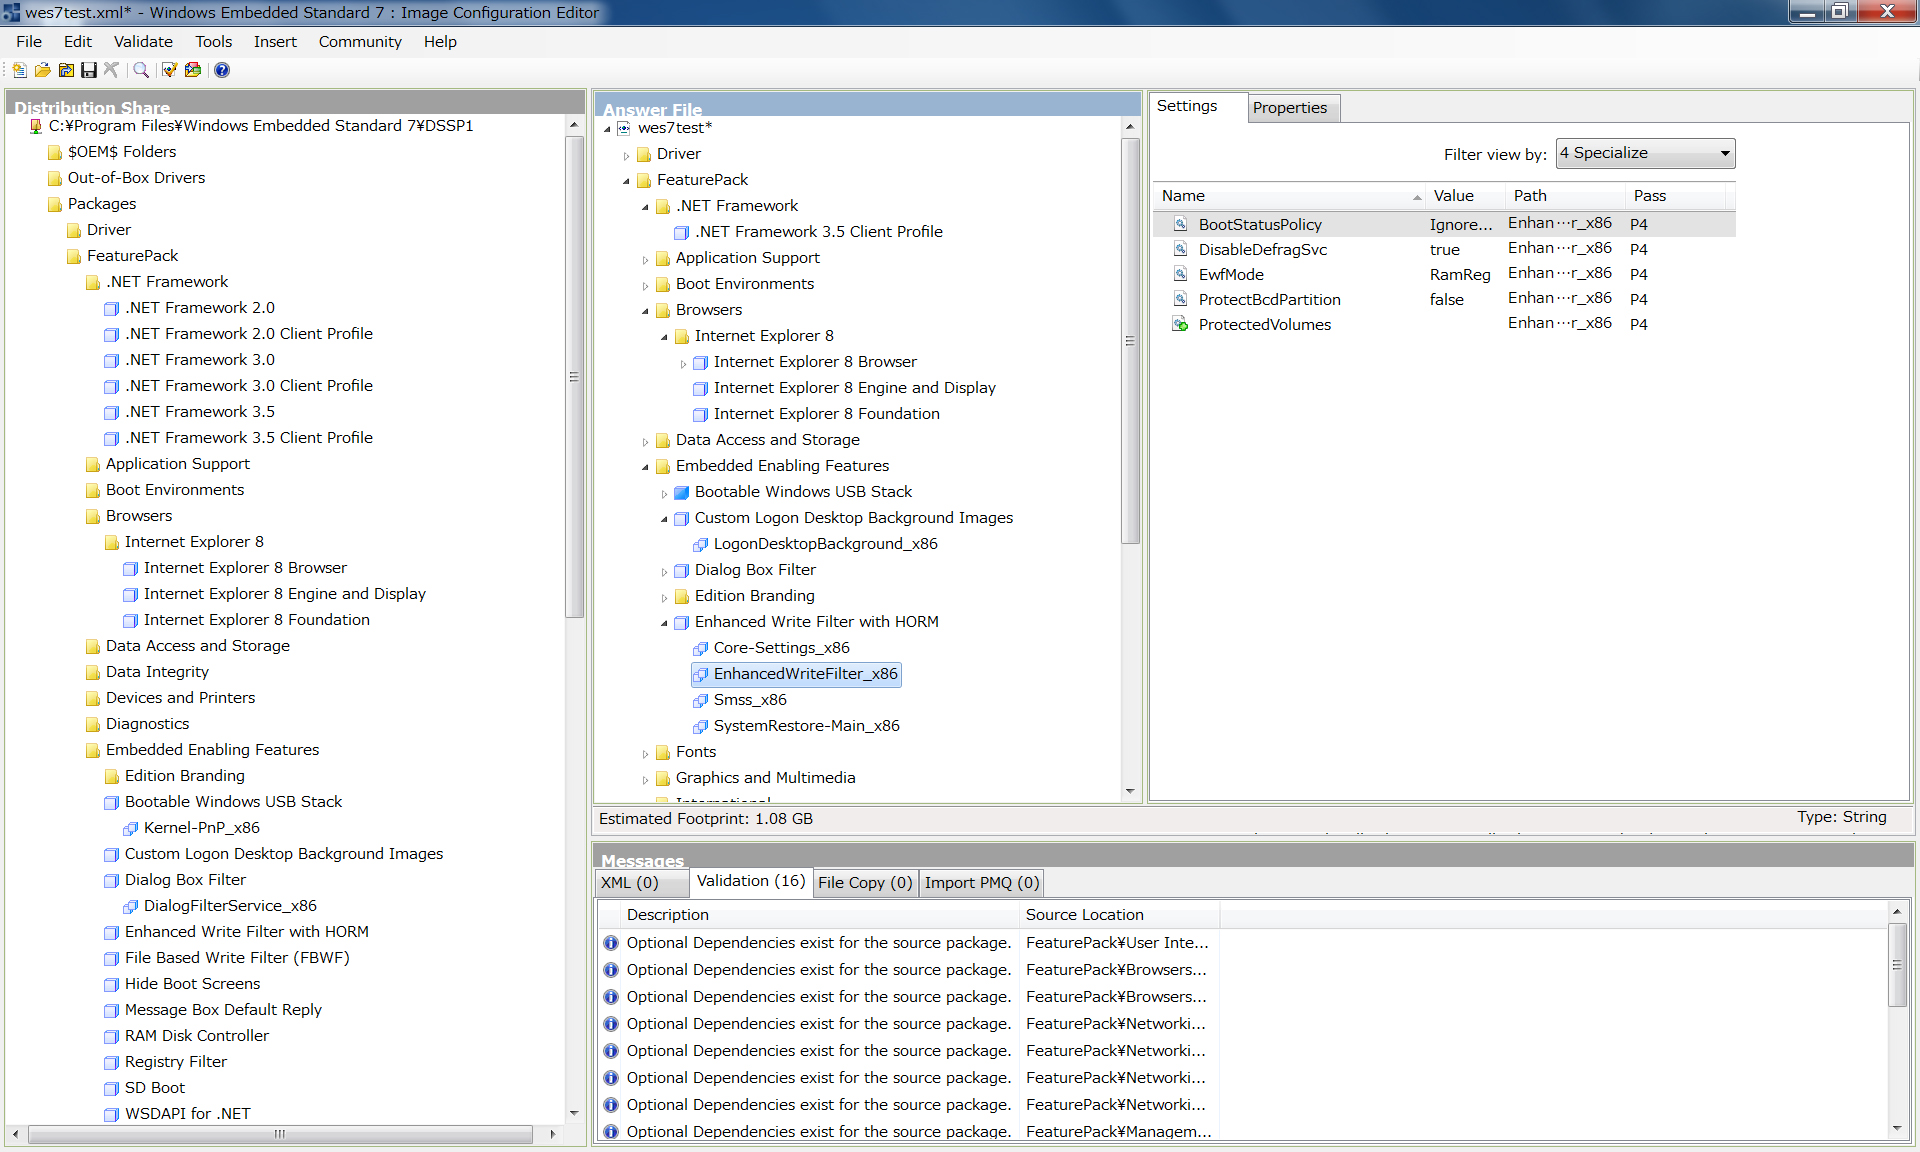Open the Import PMQ (0) tab
The image size is (1920, 1152).
pyautogui.click(x=982, y=883)
